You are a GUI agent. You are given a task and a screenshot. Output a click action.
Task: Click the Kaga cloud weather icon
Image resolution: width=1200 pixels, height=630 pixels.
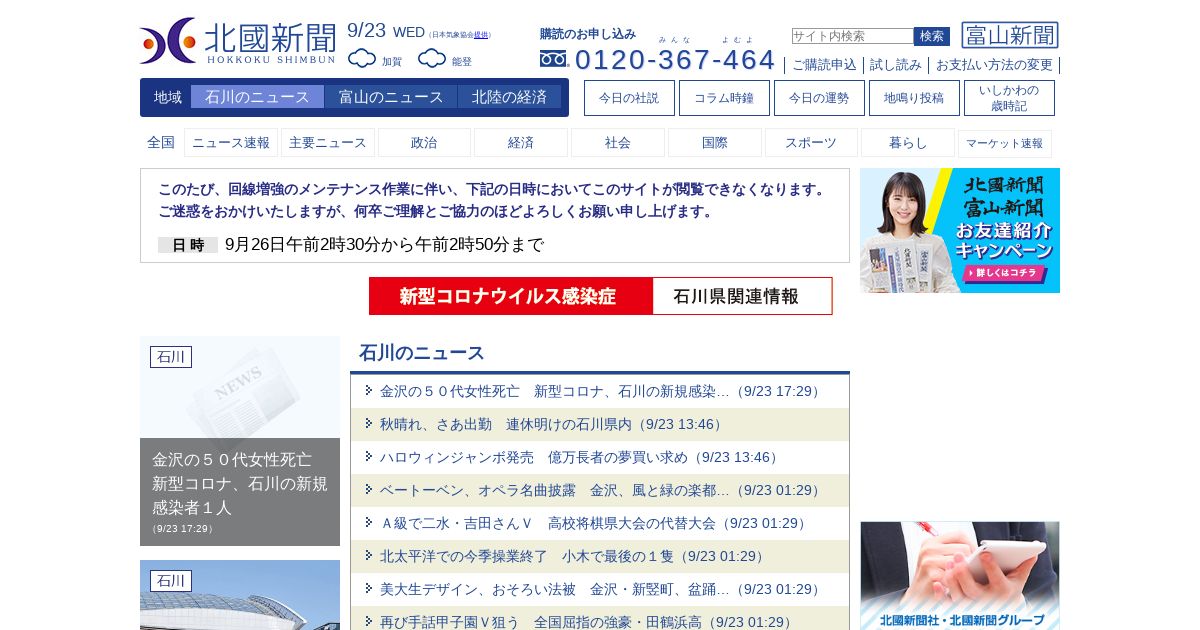362,58
